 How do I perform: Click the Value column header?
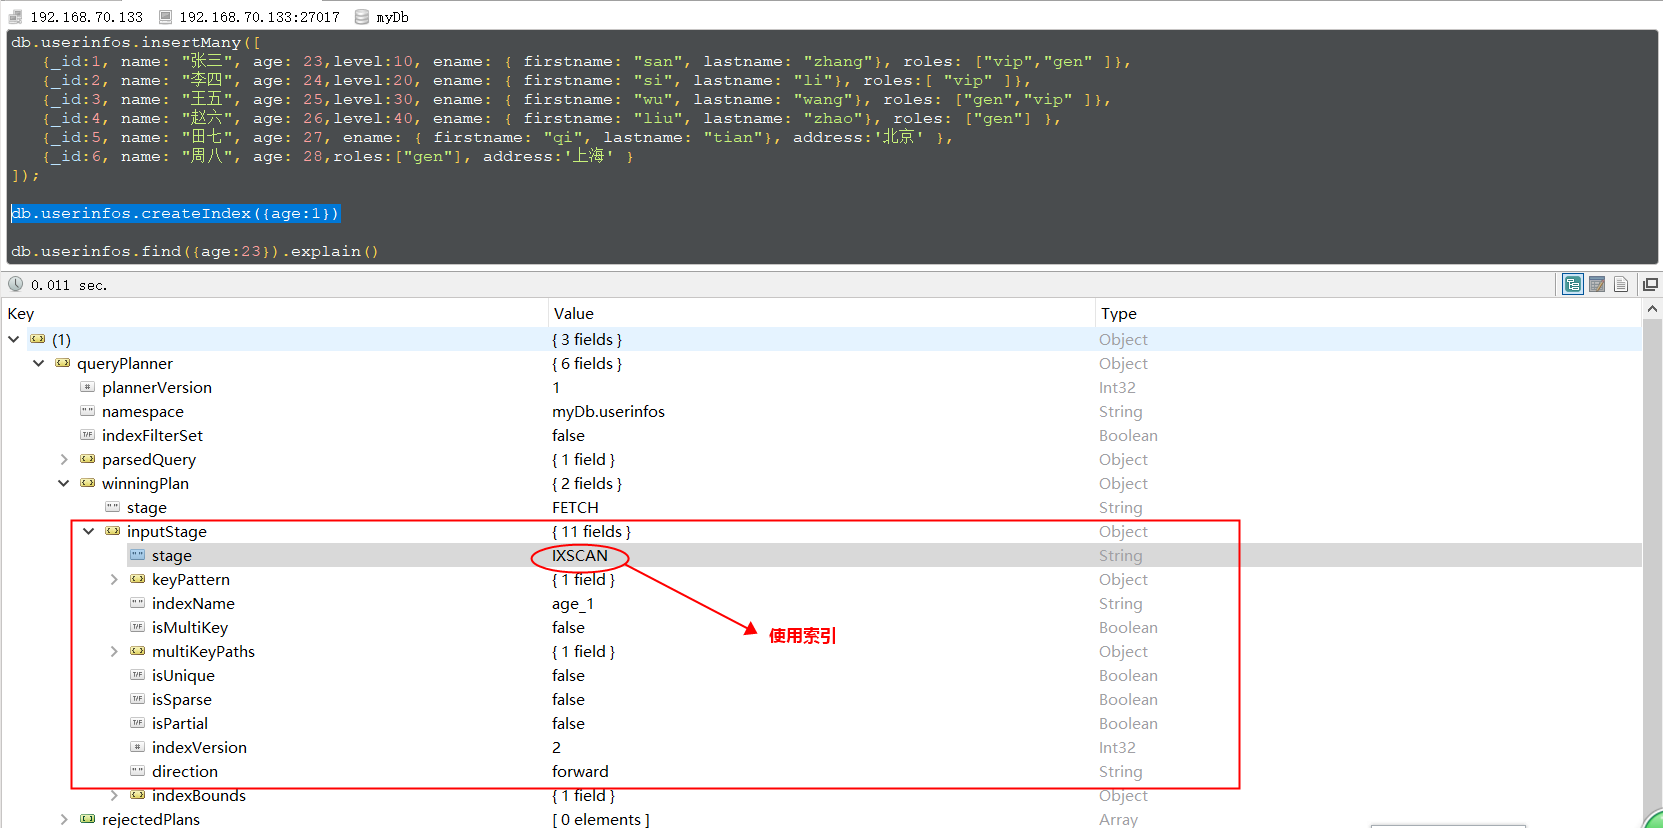click(574, 313)
